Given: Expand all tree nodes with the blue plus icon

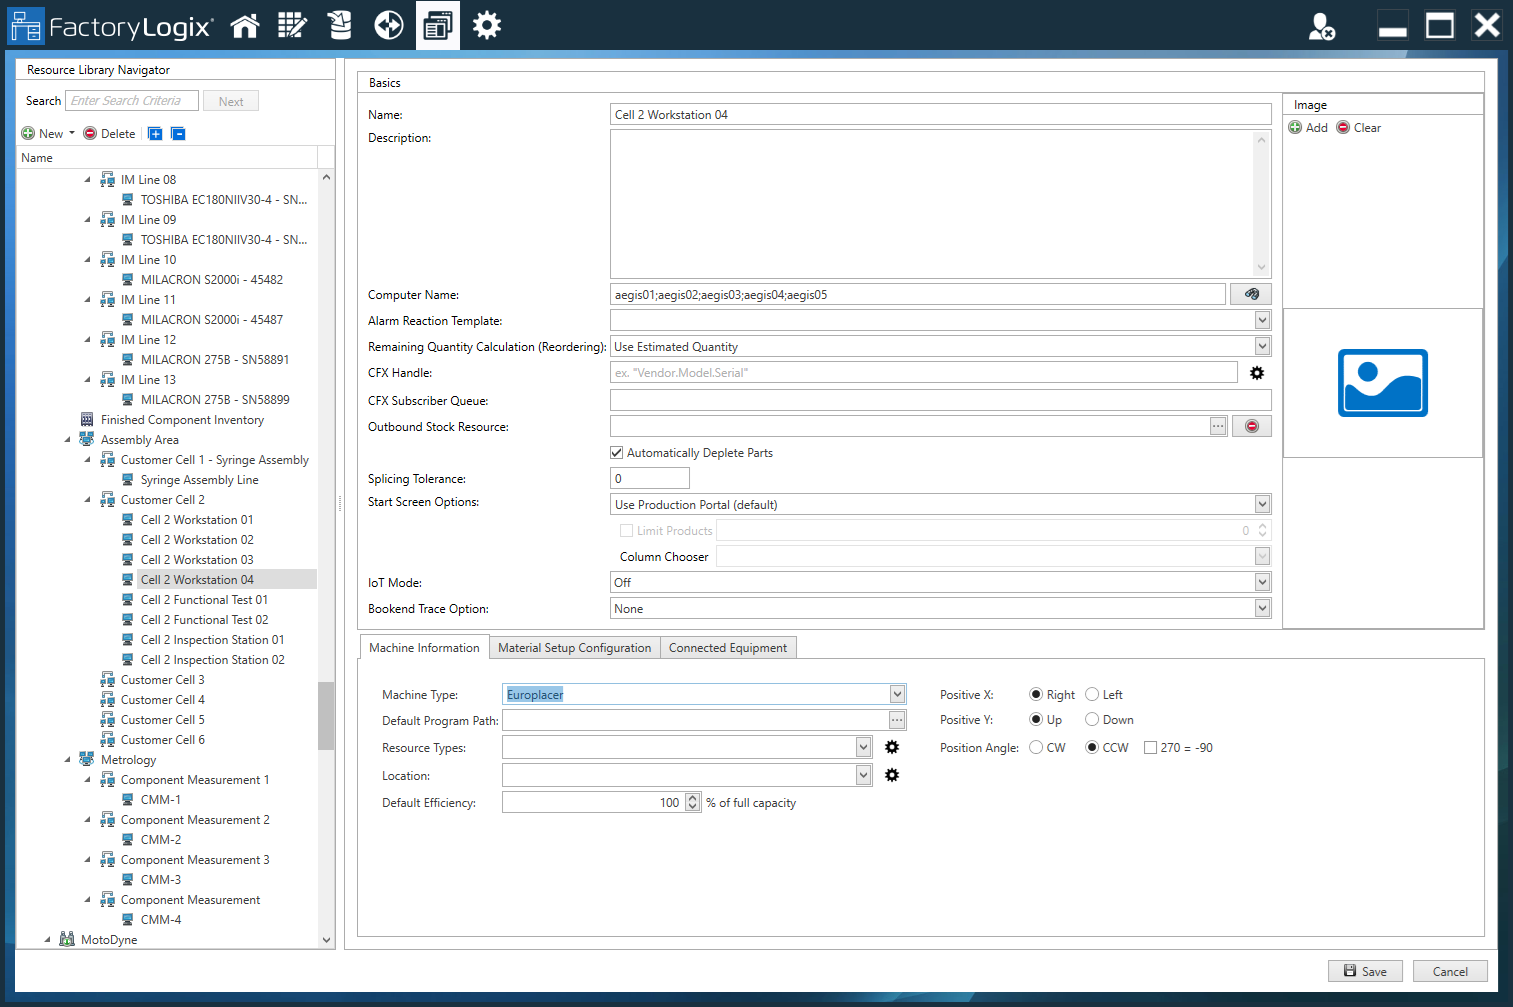Looking at the screenshot, I should 155,133.
